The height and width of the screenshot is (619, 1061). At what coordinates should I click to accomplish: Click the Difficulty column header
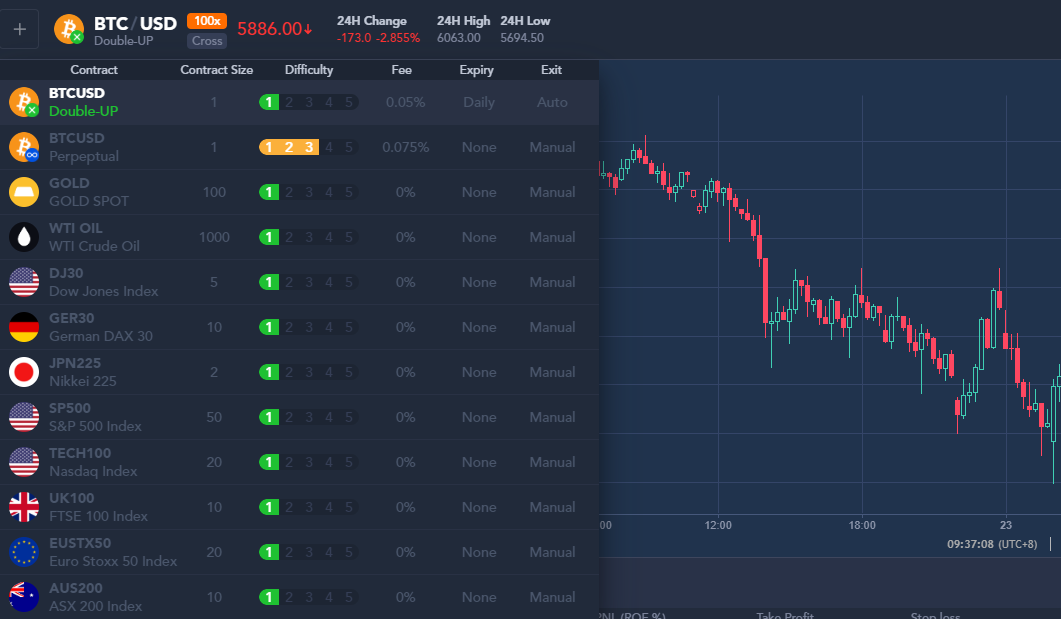coord(309,70)
